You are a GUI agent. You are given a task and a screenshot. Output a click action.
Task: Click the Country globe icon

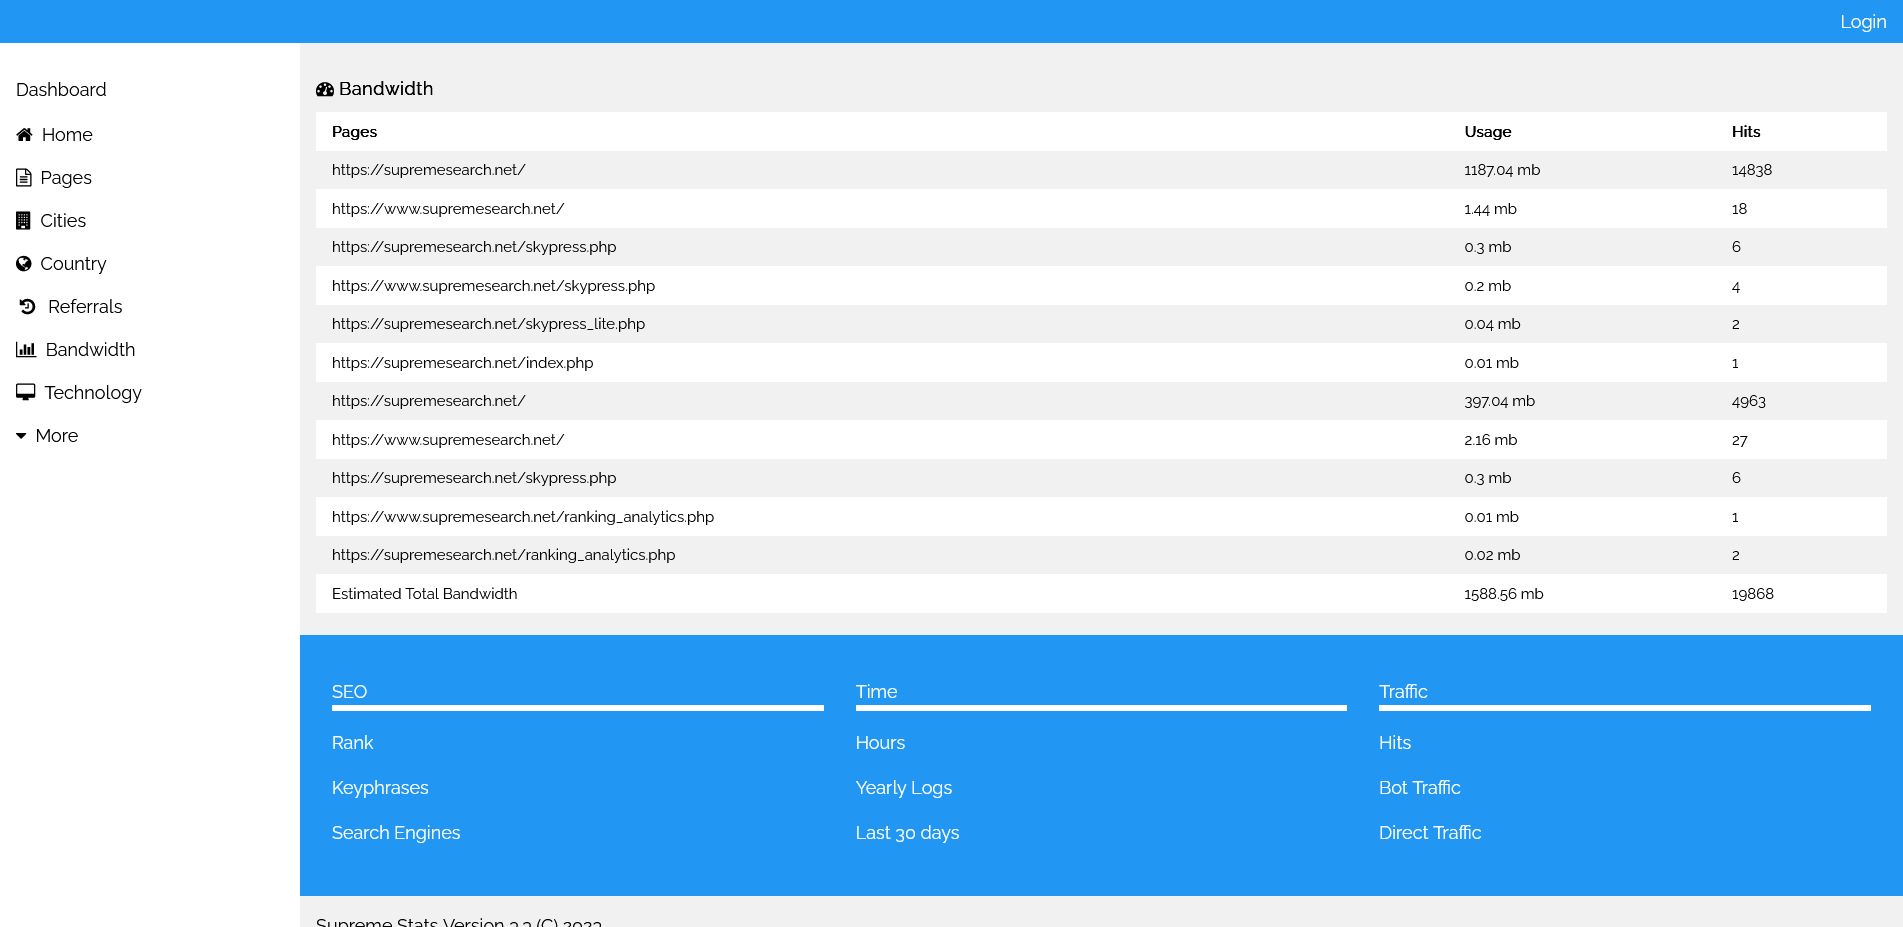coord(24,264)
